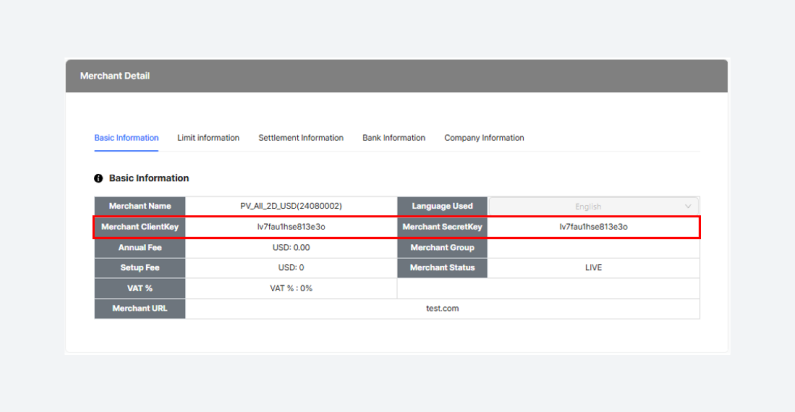Click the Annual Fee USD: 0.00 value
This screenshot has width=795, height=412.
[291, 247]
